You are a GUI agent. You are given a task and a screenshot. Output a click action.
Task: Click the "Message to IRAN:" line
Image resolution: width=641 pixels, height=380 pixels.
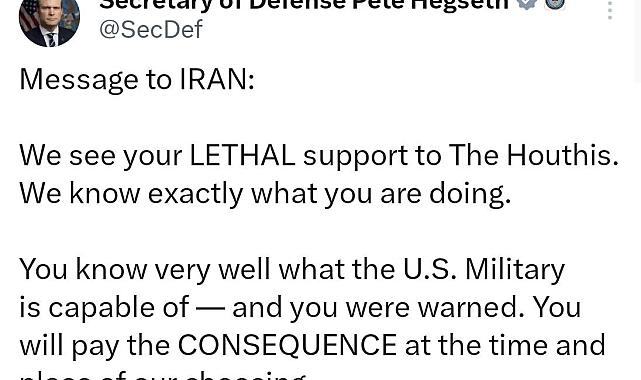pyautogui.click(x=137, y=79)
